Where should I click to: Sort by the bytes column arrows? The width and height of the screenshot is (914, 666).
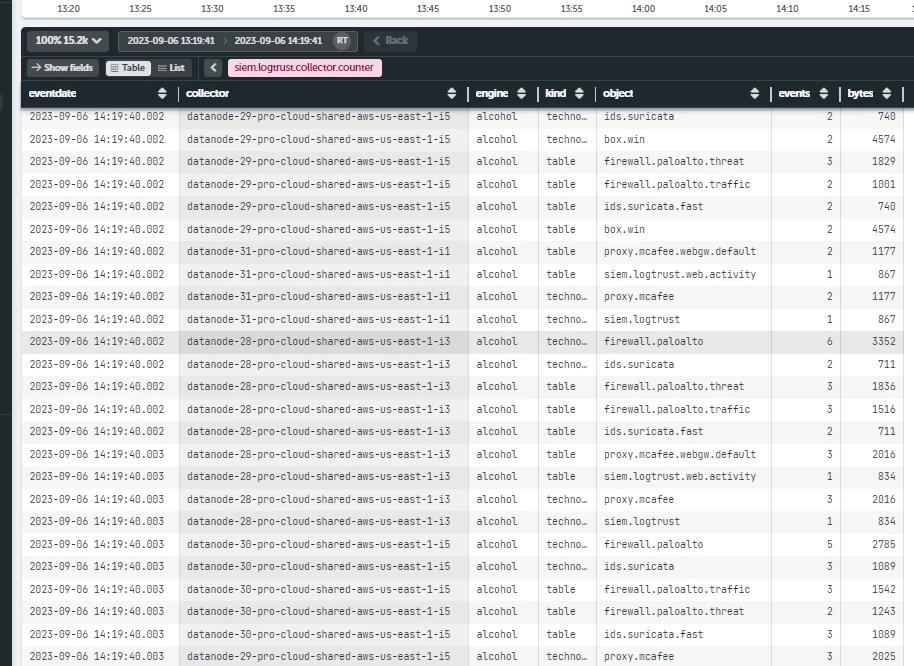(x=887, y=93)
